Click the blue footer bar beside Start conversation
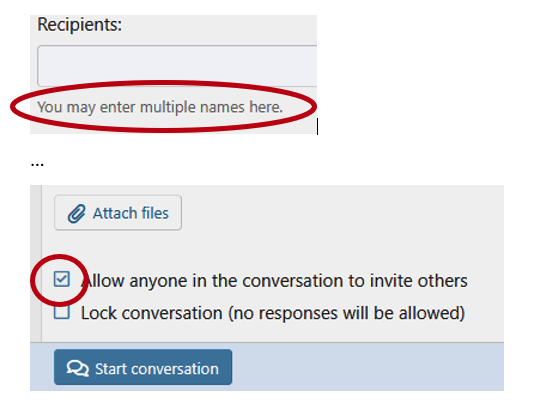The height and width of the screenshot is (410, 552). (366, 367)
